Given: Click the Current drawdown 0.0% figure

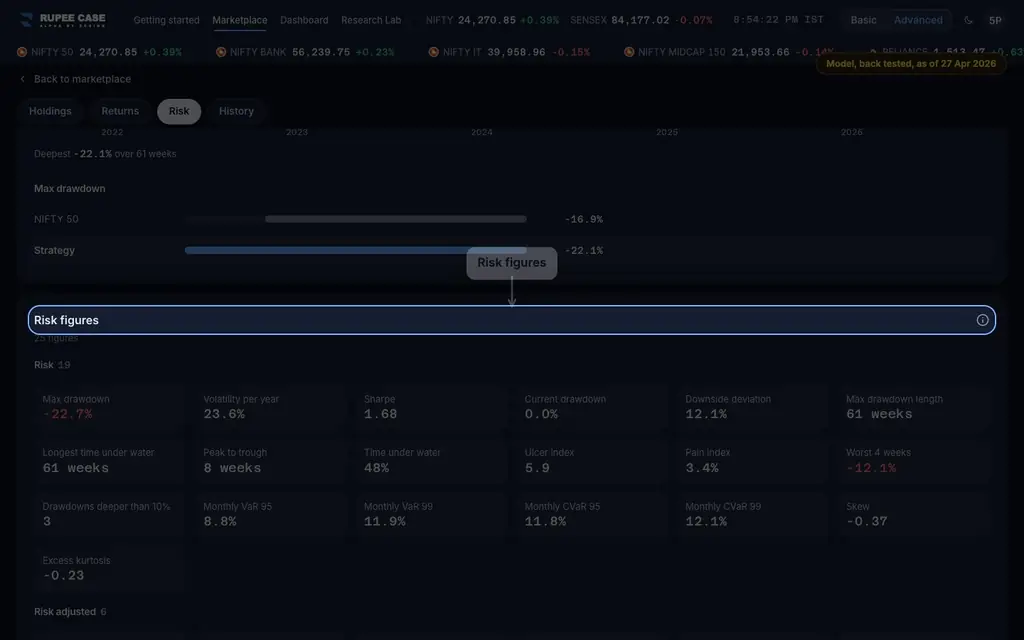Looking at the screenshot, I should point(590,408).
